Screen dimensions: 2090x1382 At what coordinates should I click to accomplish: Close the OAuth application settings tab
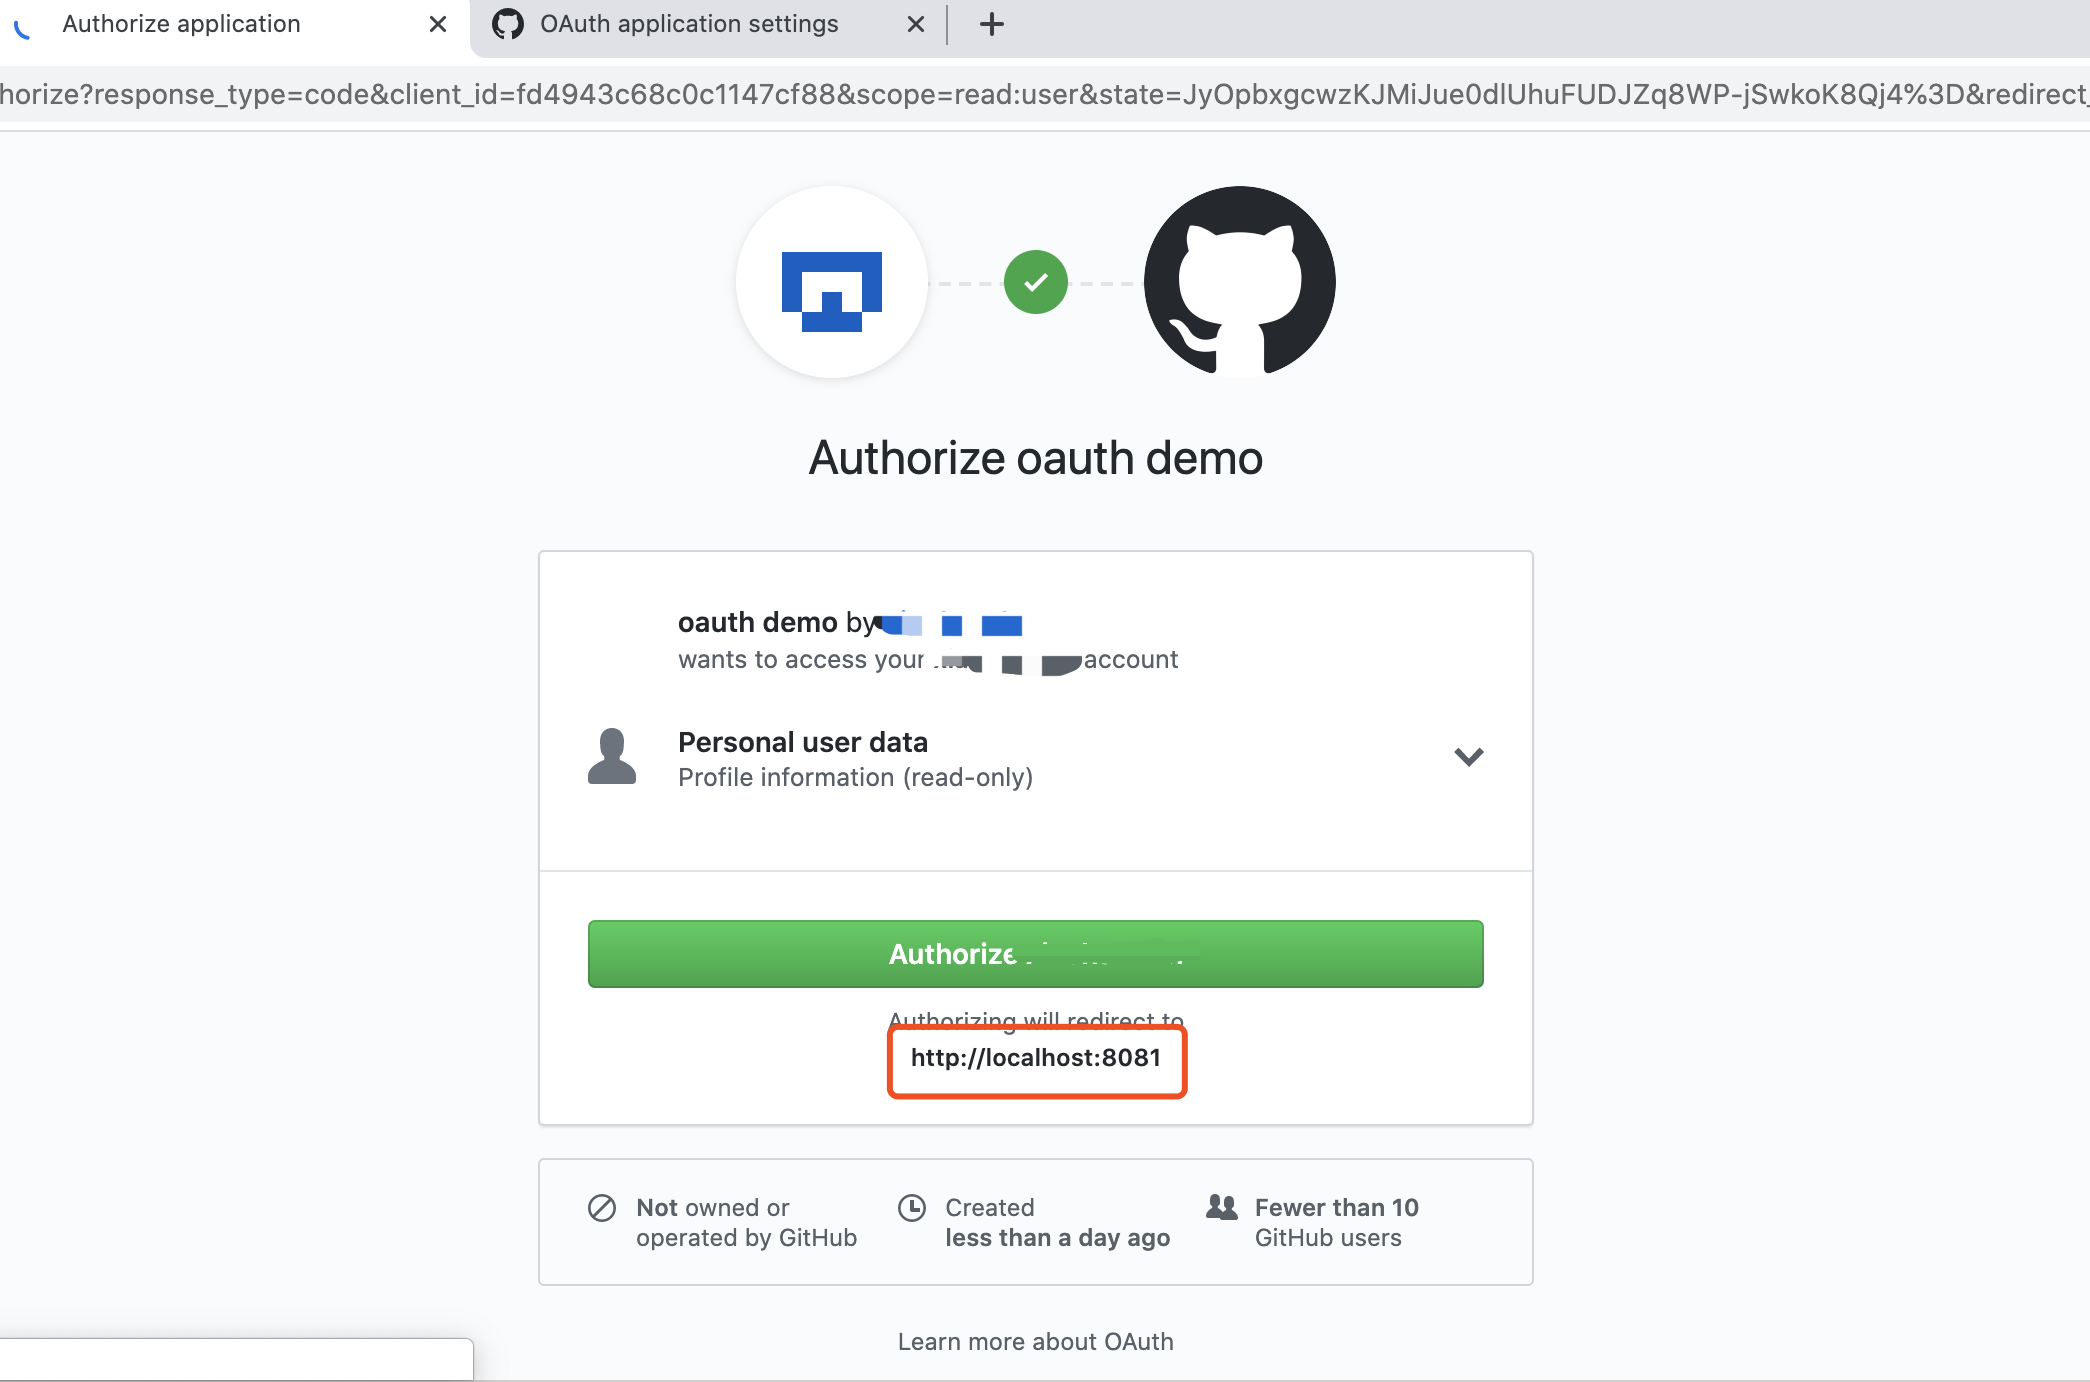pyautogui.click(x=915, y=24)
